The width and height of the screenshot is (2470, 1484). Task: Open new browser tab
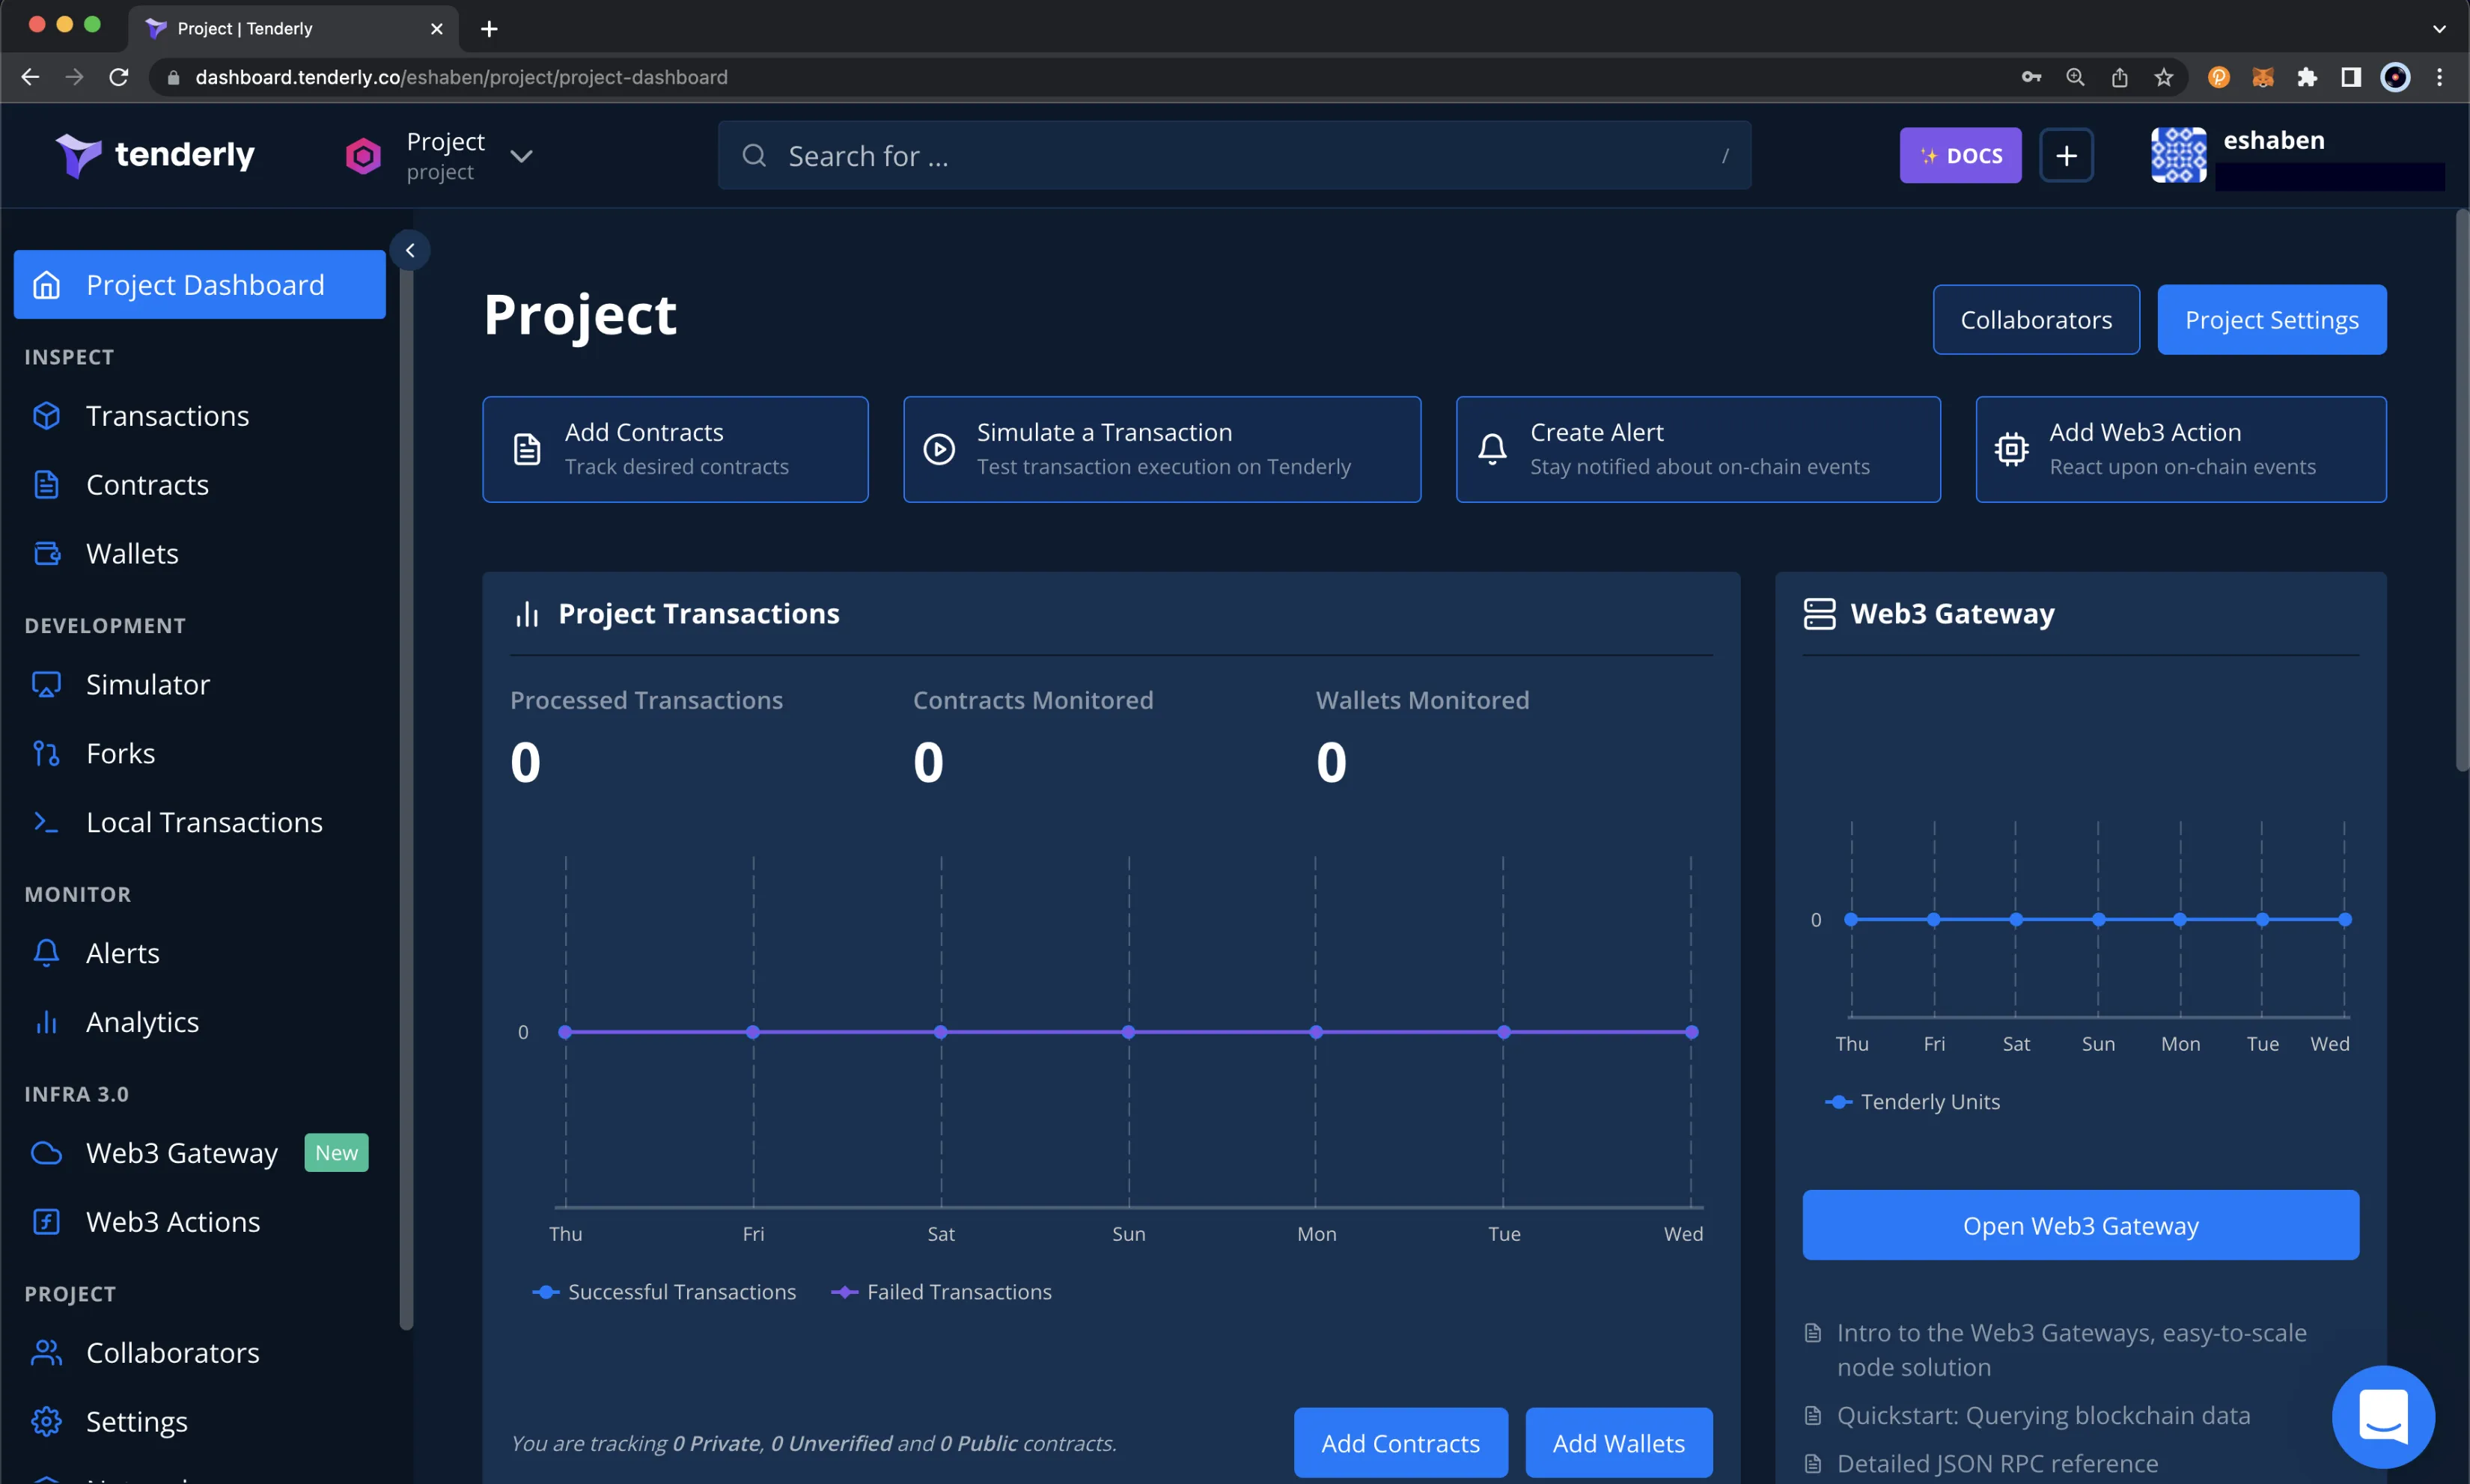coord(488,29)
